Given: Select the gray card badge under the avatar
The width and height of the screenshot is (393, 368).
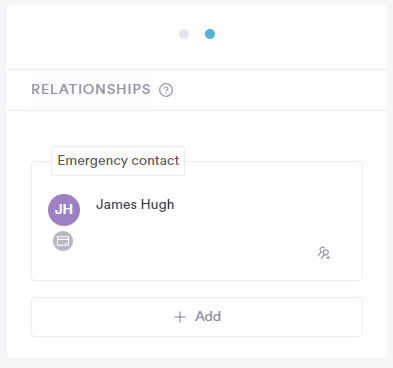Looking at the screenshot, I should (63, 241).
